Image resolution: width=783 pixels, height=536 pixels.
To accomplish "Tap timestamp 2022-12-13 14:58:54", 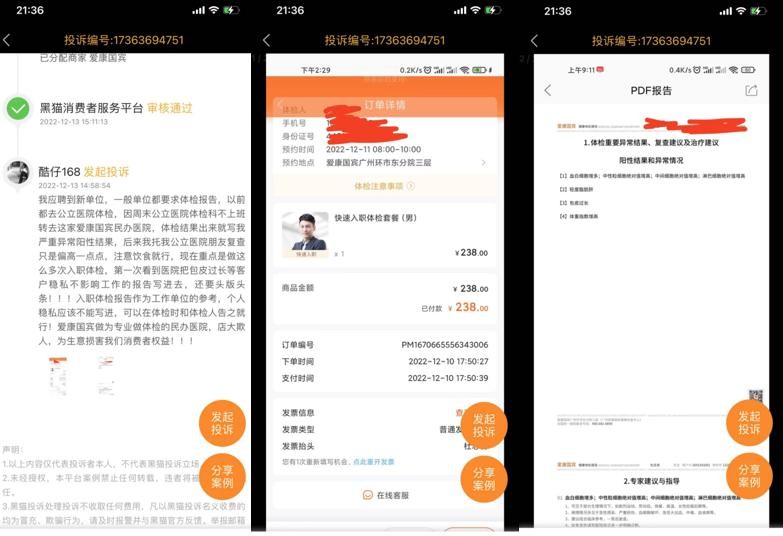I will 74,185.
